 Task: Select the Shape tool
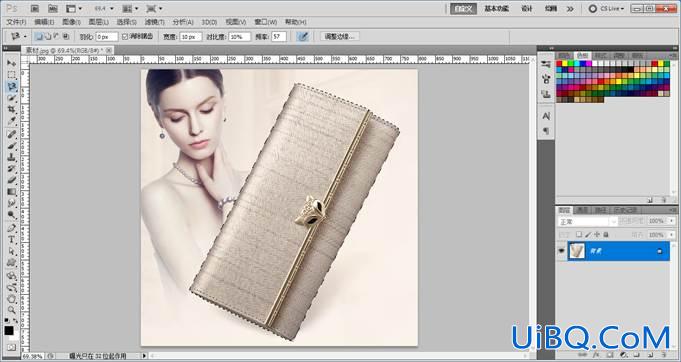pyautogui.click(x=12, y=263)
